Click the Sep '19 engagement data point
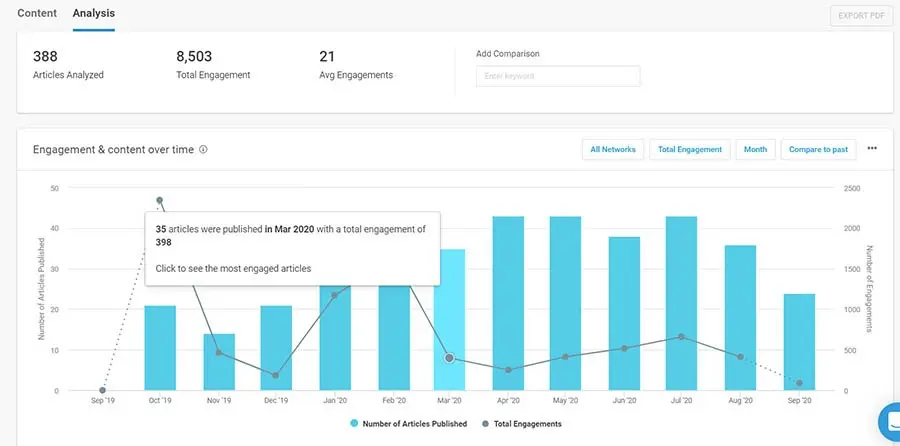900x446 pixels. 102,390
